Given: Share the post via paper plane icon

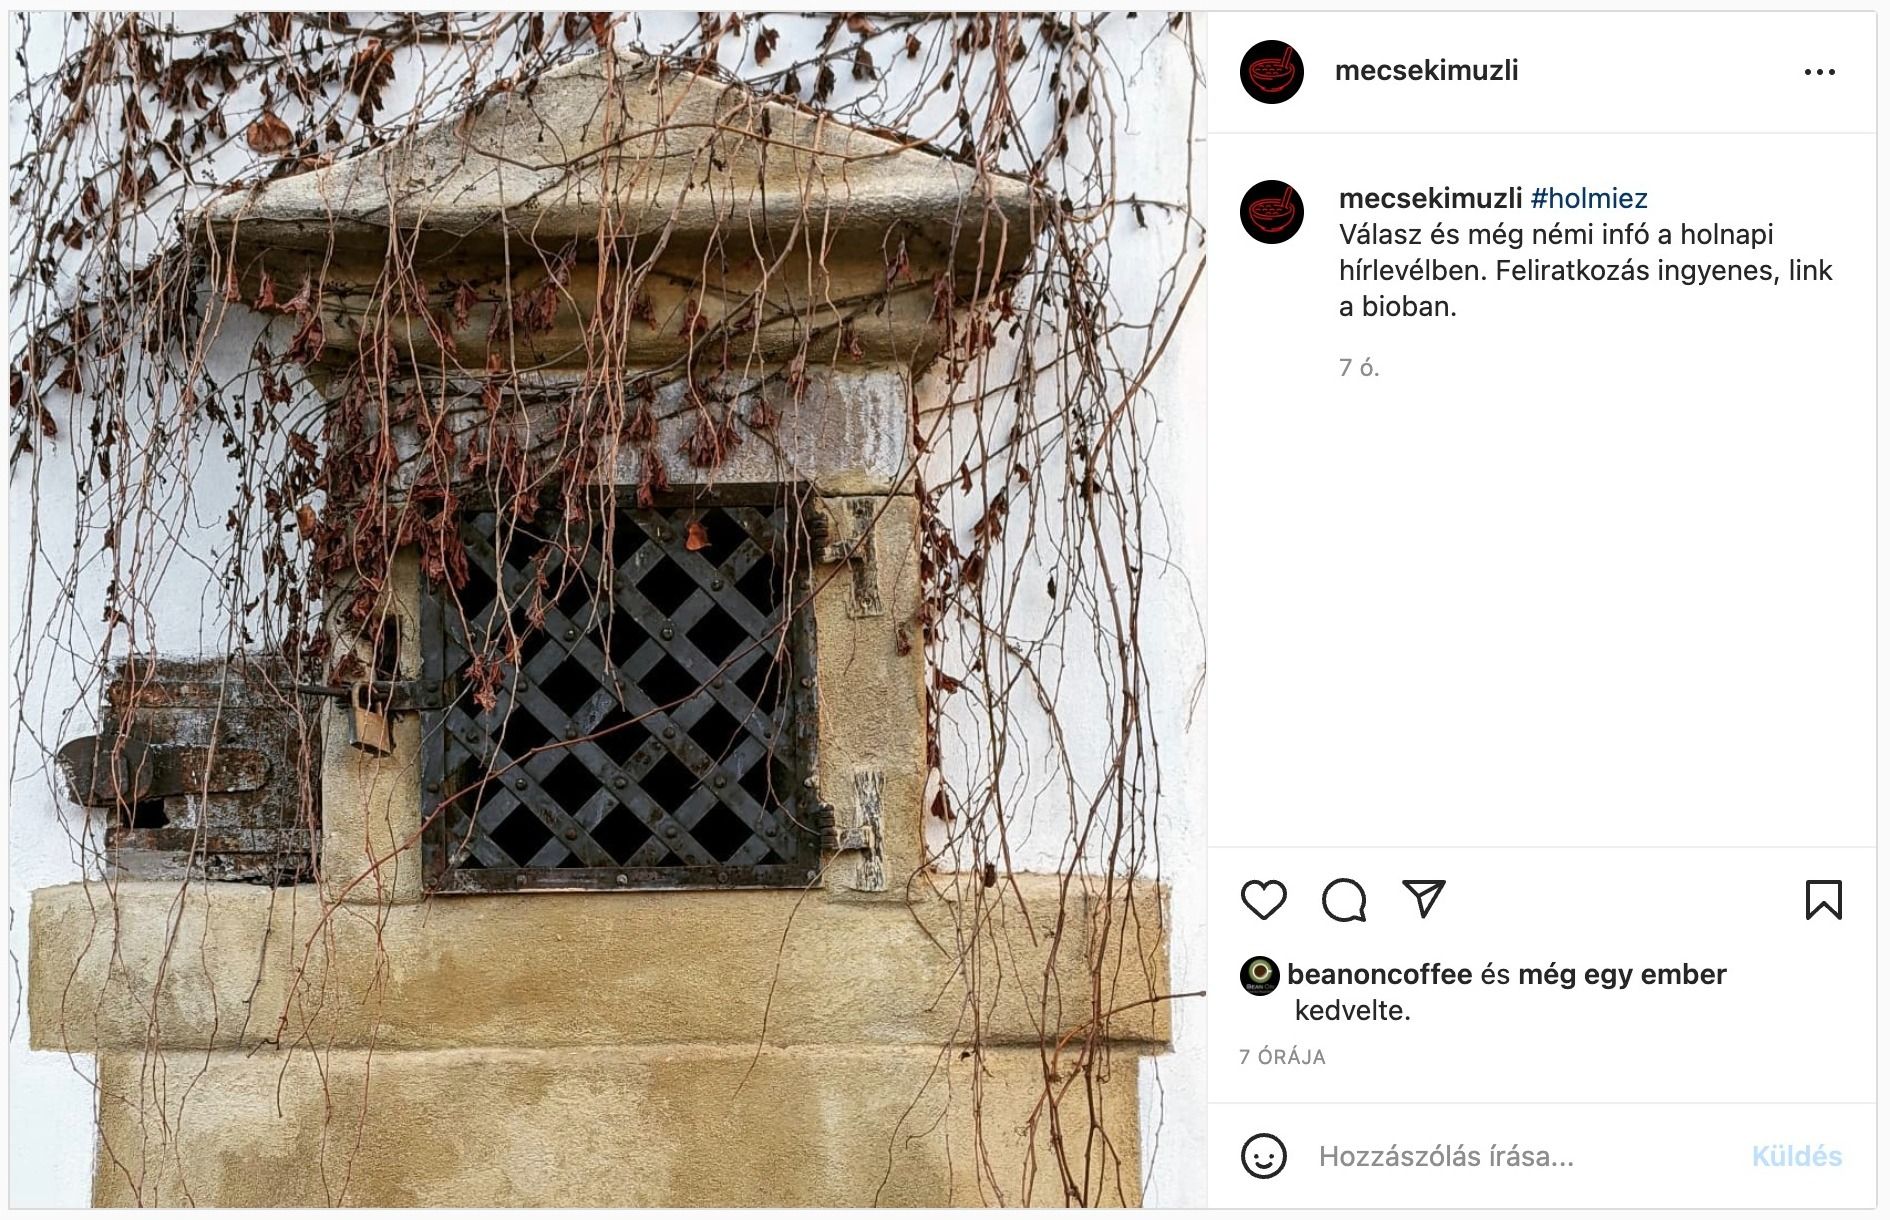Looking at the screenshot, I should pos(1423,899).
